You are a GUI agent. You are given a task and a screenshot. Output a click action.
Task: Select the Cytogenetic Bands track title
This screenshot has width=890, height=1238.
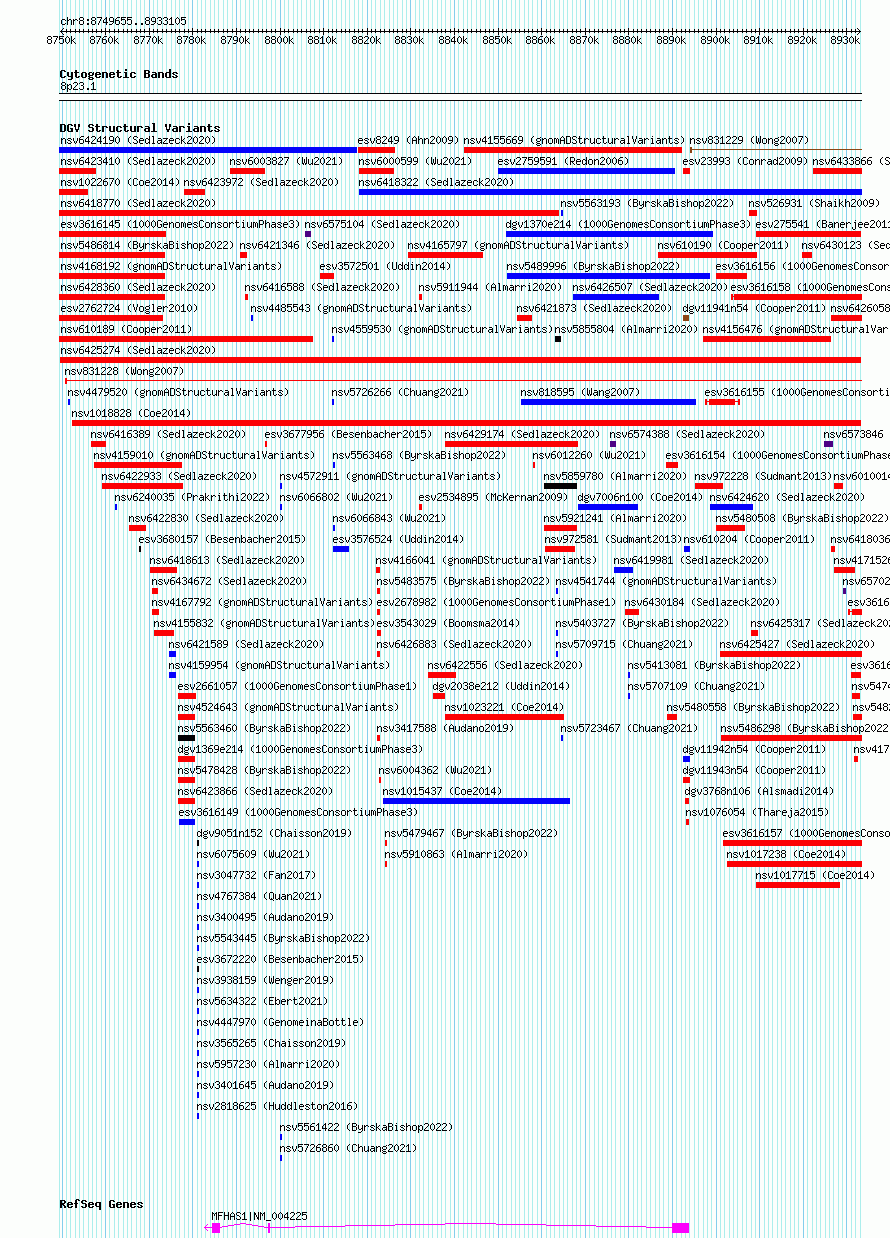point(119,74)
